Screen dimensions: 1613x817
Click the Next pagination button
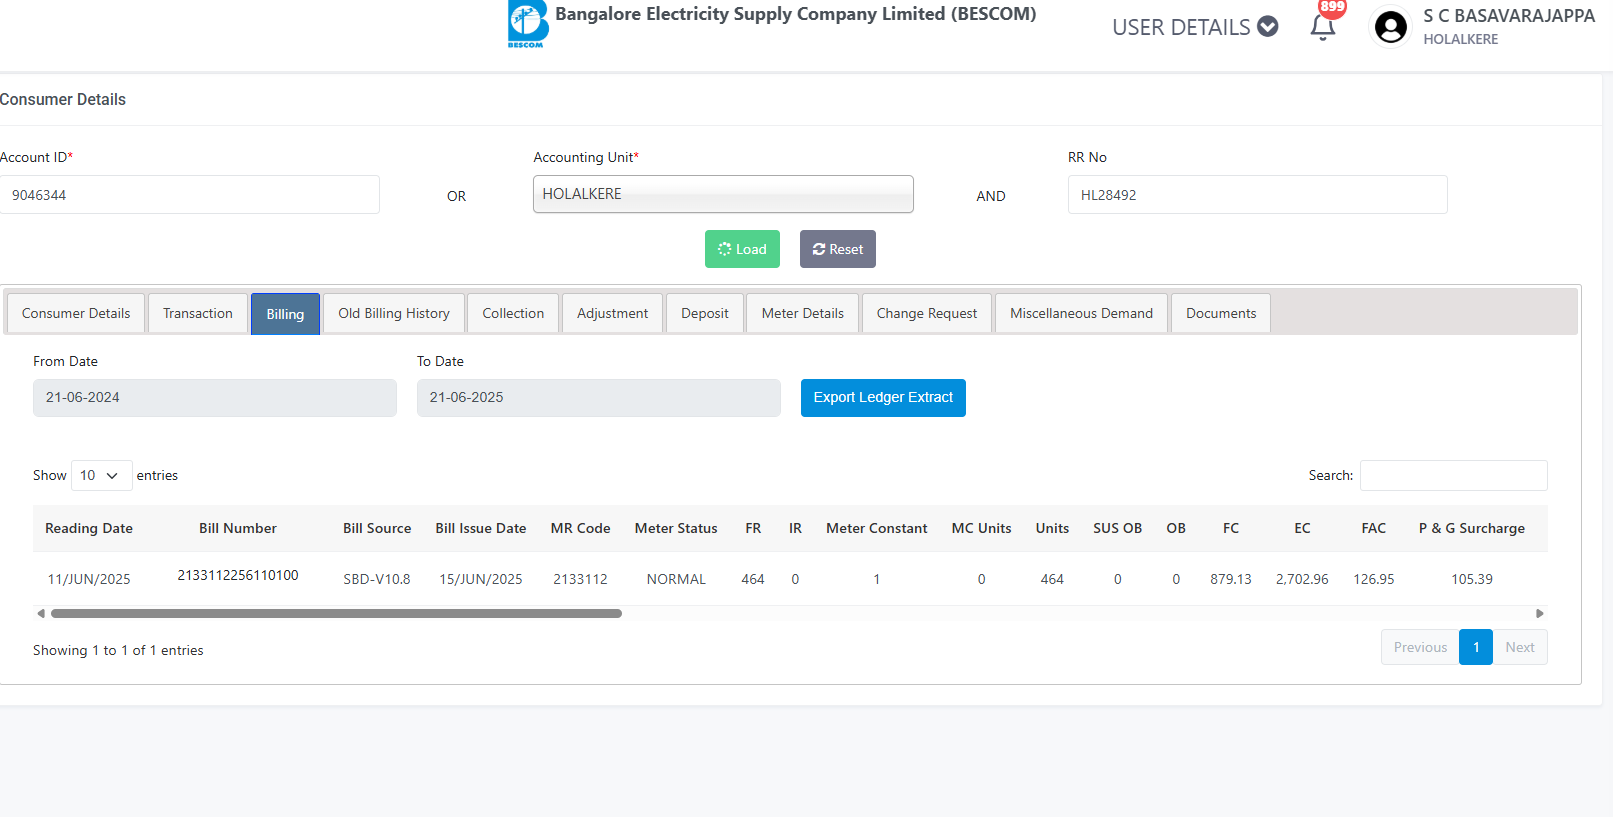1520,647
